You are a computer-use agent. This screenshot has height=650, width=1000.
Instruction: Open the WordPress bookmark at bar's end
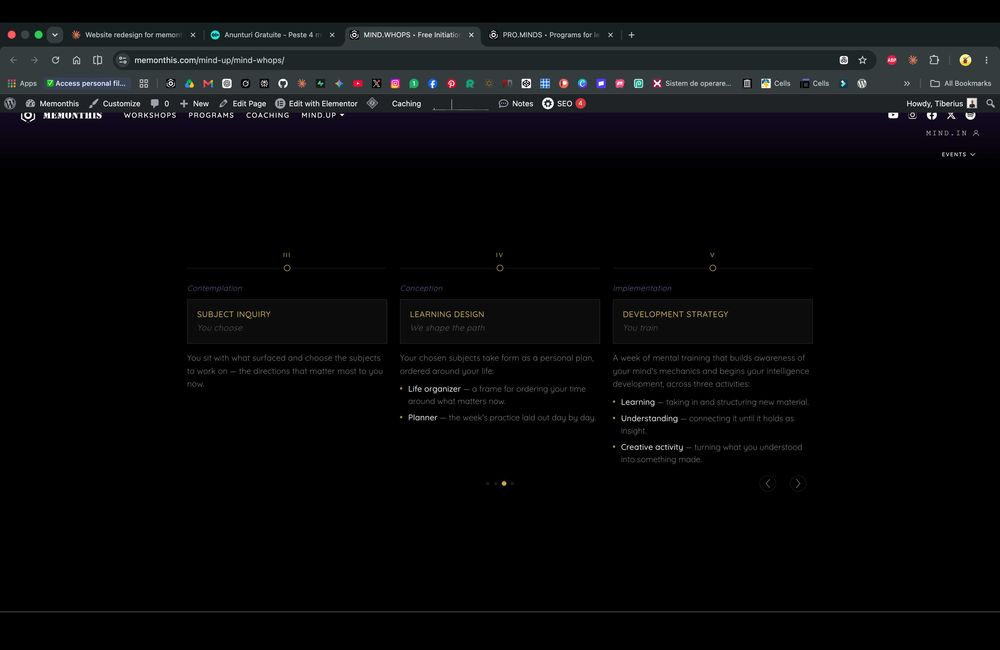[862, 84]
